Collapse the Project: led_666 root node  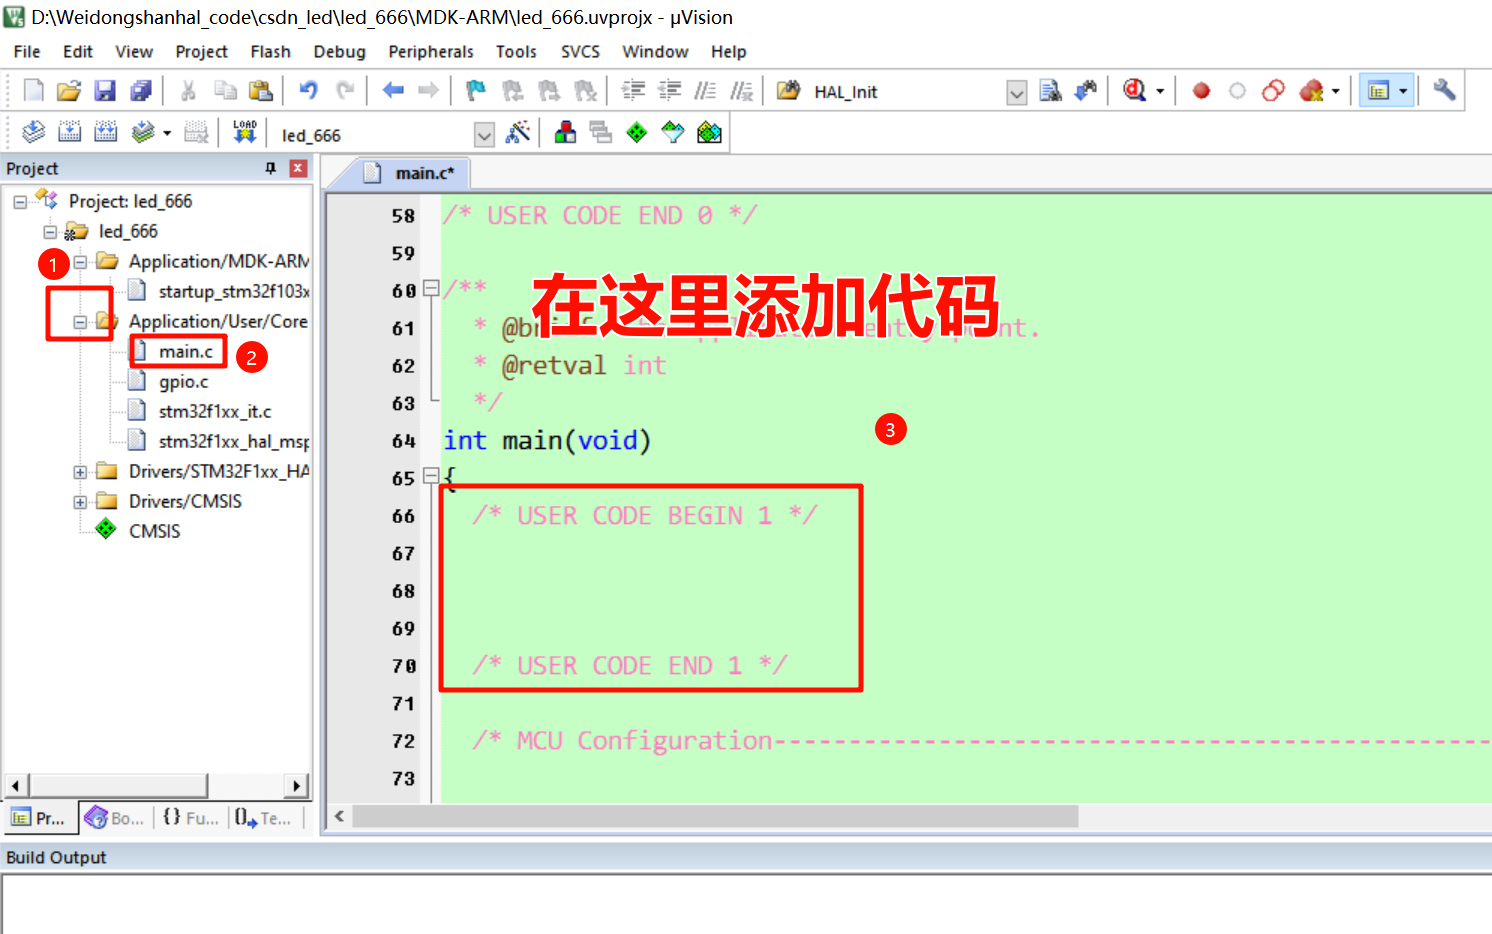click(20, 202)
